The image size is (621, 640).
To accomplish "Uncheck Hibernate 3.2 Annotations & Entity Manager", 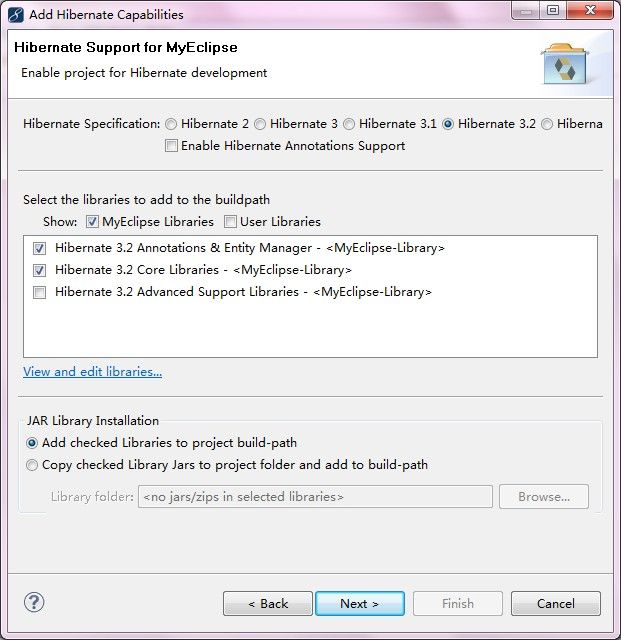I will 40,248.
